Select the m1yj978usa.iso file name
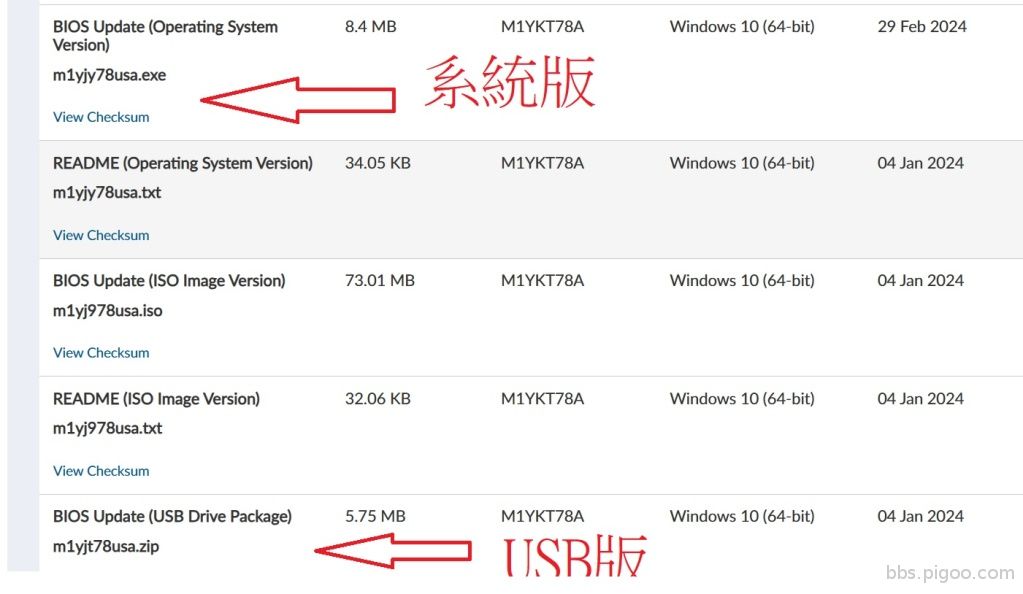Image resolution: width=1023 pixels, height=594 pixels. tap(108, 311)
